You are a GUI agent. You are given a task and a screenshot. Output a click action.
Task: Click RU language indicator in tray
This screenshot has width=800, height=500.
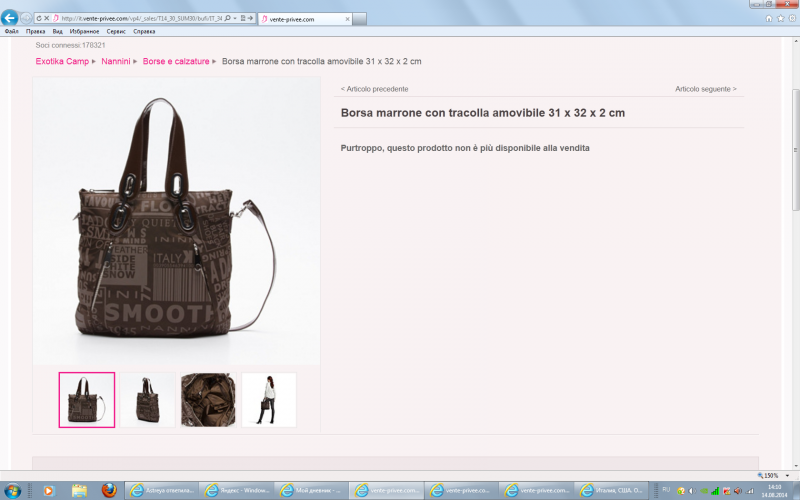tap(666, 490)
